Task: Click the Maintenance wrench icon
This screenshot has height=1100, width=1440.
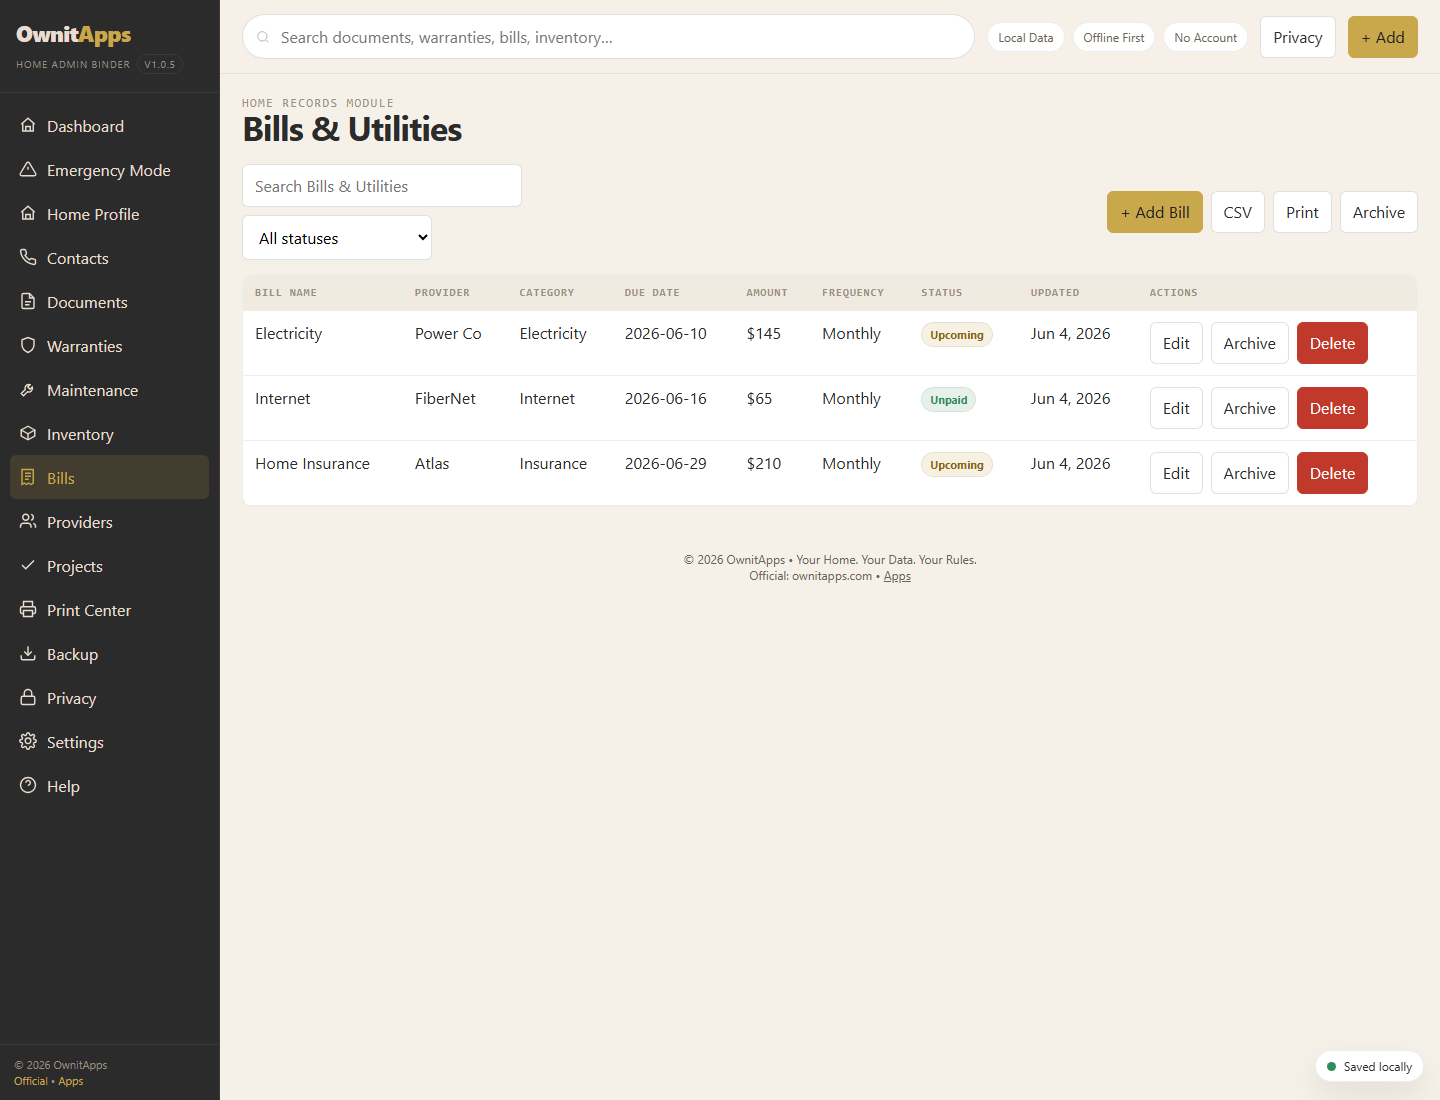Action: pos(28,390)
